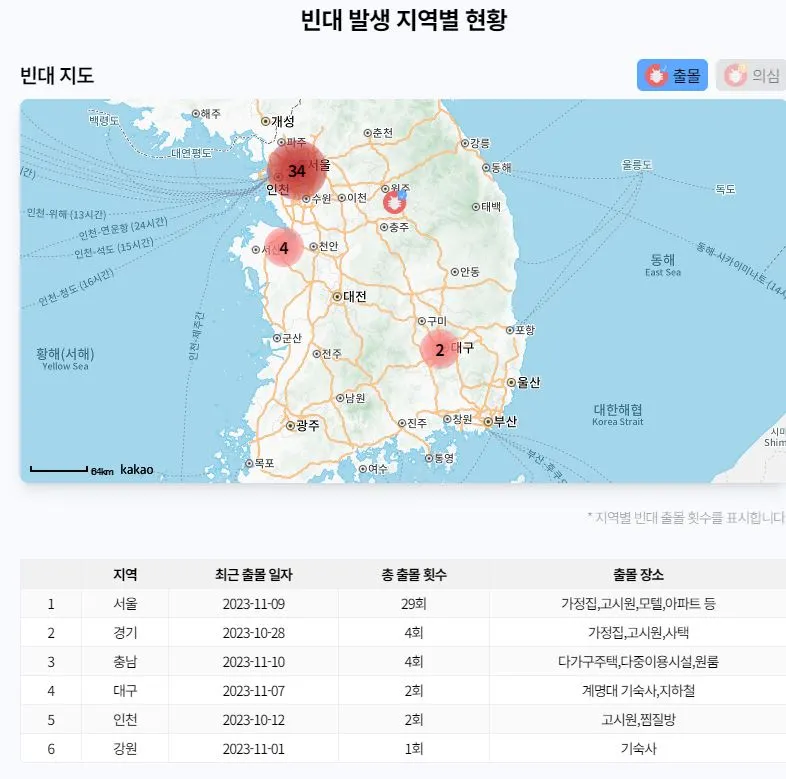Click the 울산 city label on map
786x779 pixels.
click(x=528, y=382)
